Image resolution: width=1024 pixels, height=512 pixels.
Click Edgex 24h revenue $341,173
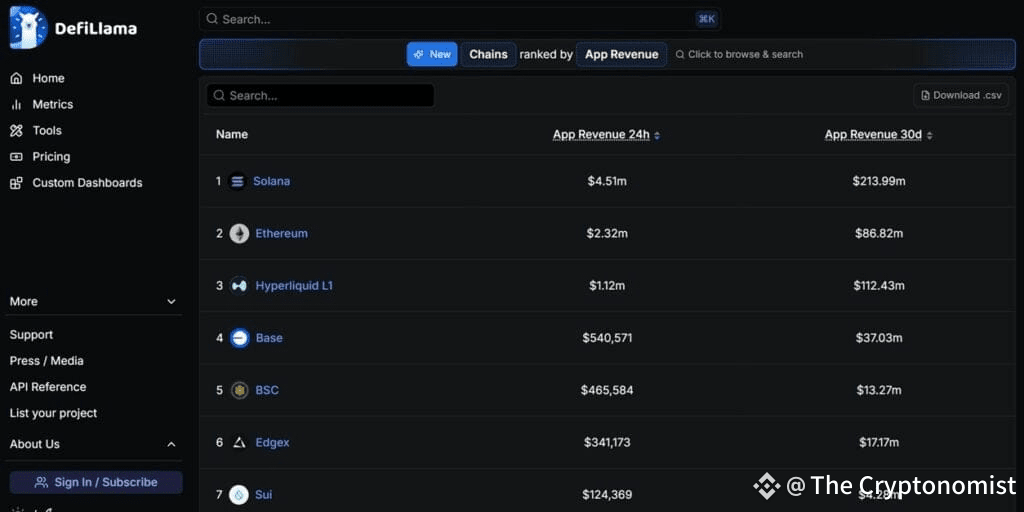coord(607,442)
